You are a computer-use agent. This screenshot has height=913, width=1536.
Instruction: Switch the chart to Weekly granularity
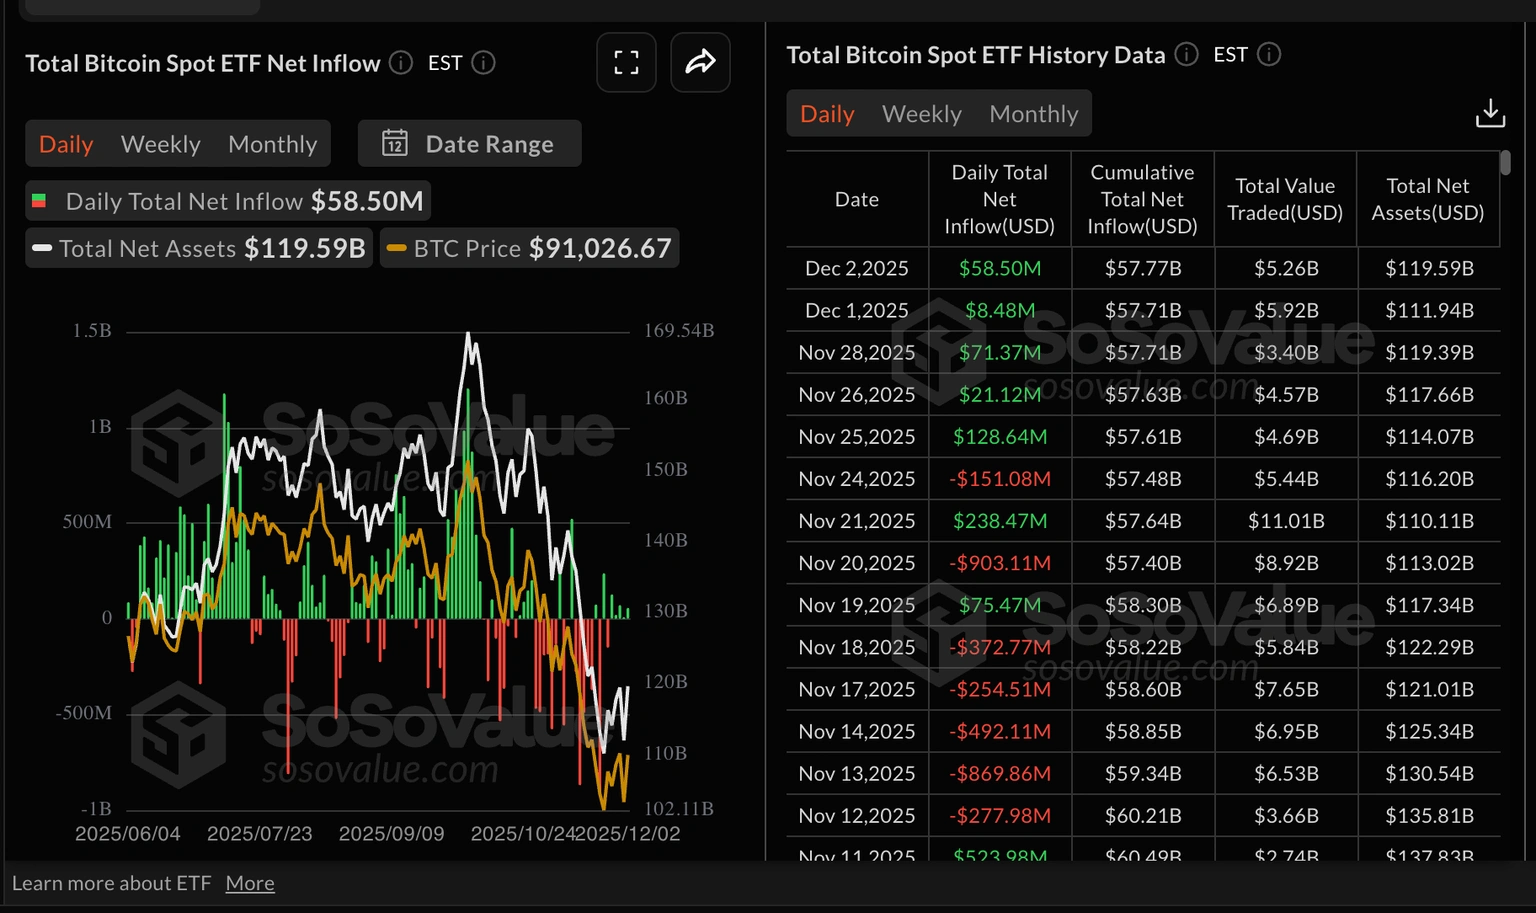click(160, 143)
